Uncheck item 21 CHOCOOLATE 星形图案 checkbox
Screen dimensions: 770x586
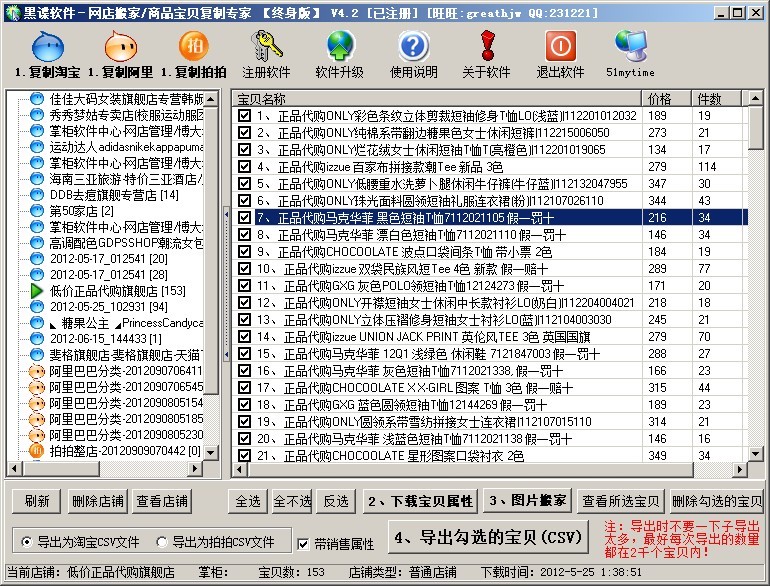(244, 455)
